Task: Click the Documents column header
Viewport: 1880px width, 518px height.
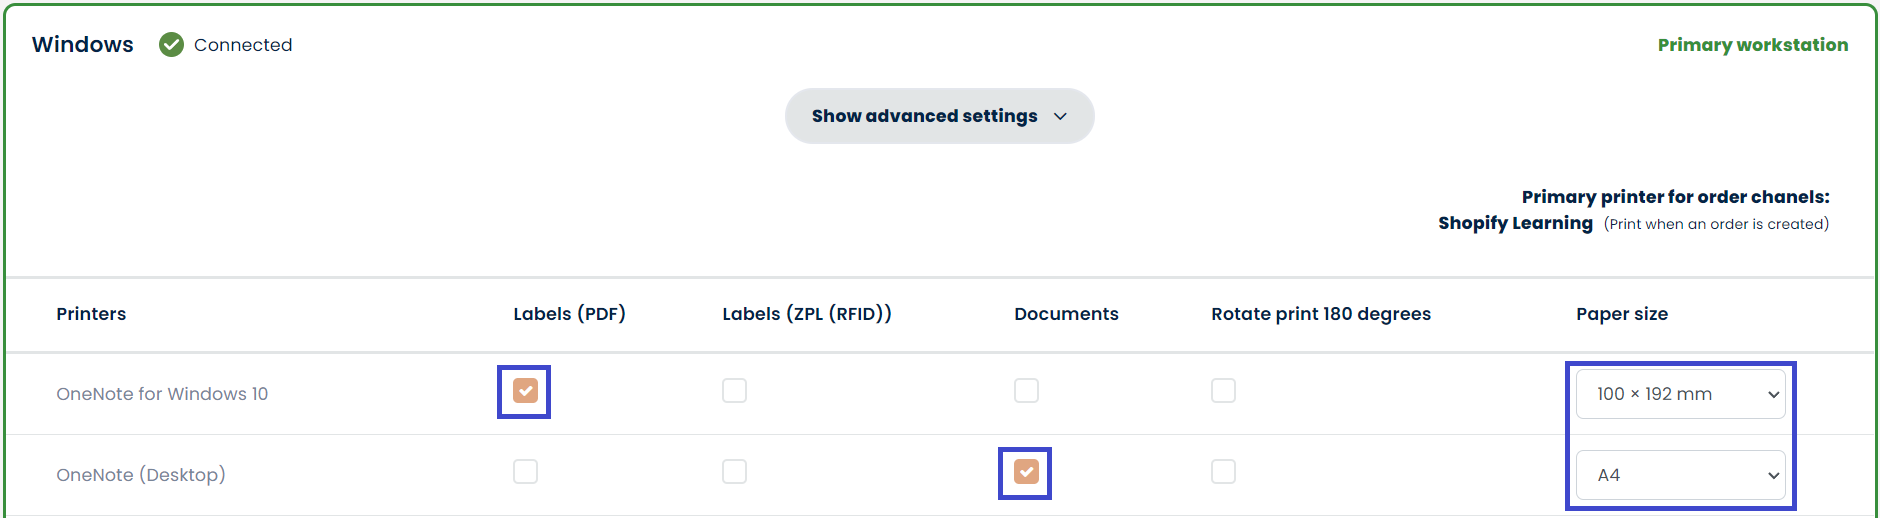Action: 1066,314
